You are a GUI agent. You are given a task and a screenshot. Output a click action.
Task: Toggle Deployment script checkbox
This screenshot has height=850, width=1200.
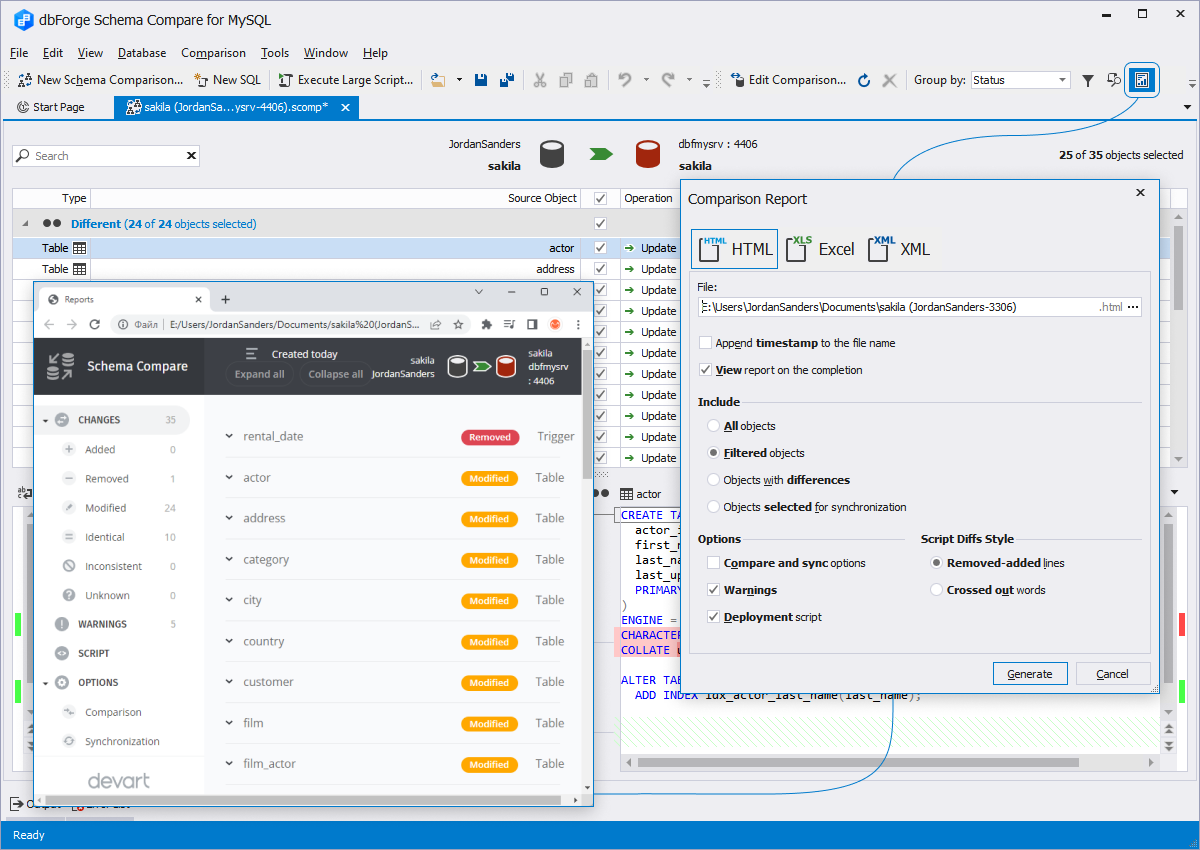coord(714,617)
